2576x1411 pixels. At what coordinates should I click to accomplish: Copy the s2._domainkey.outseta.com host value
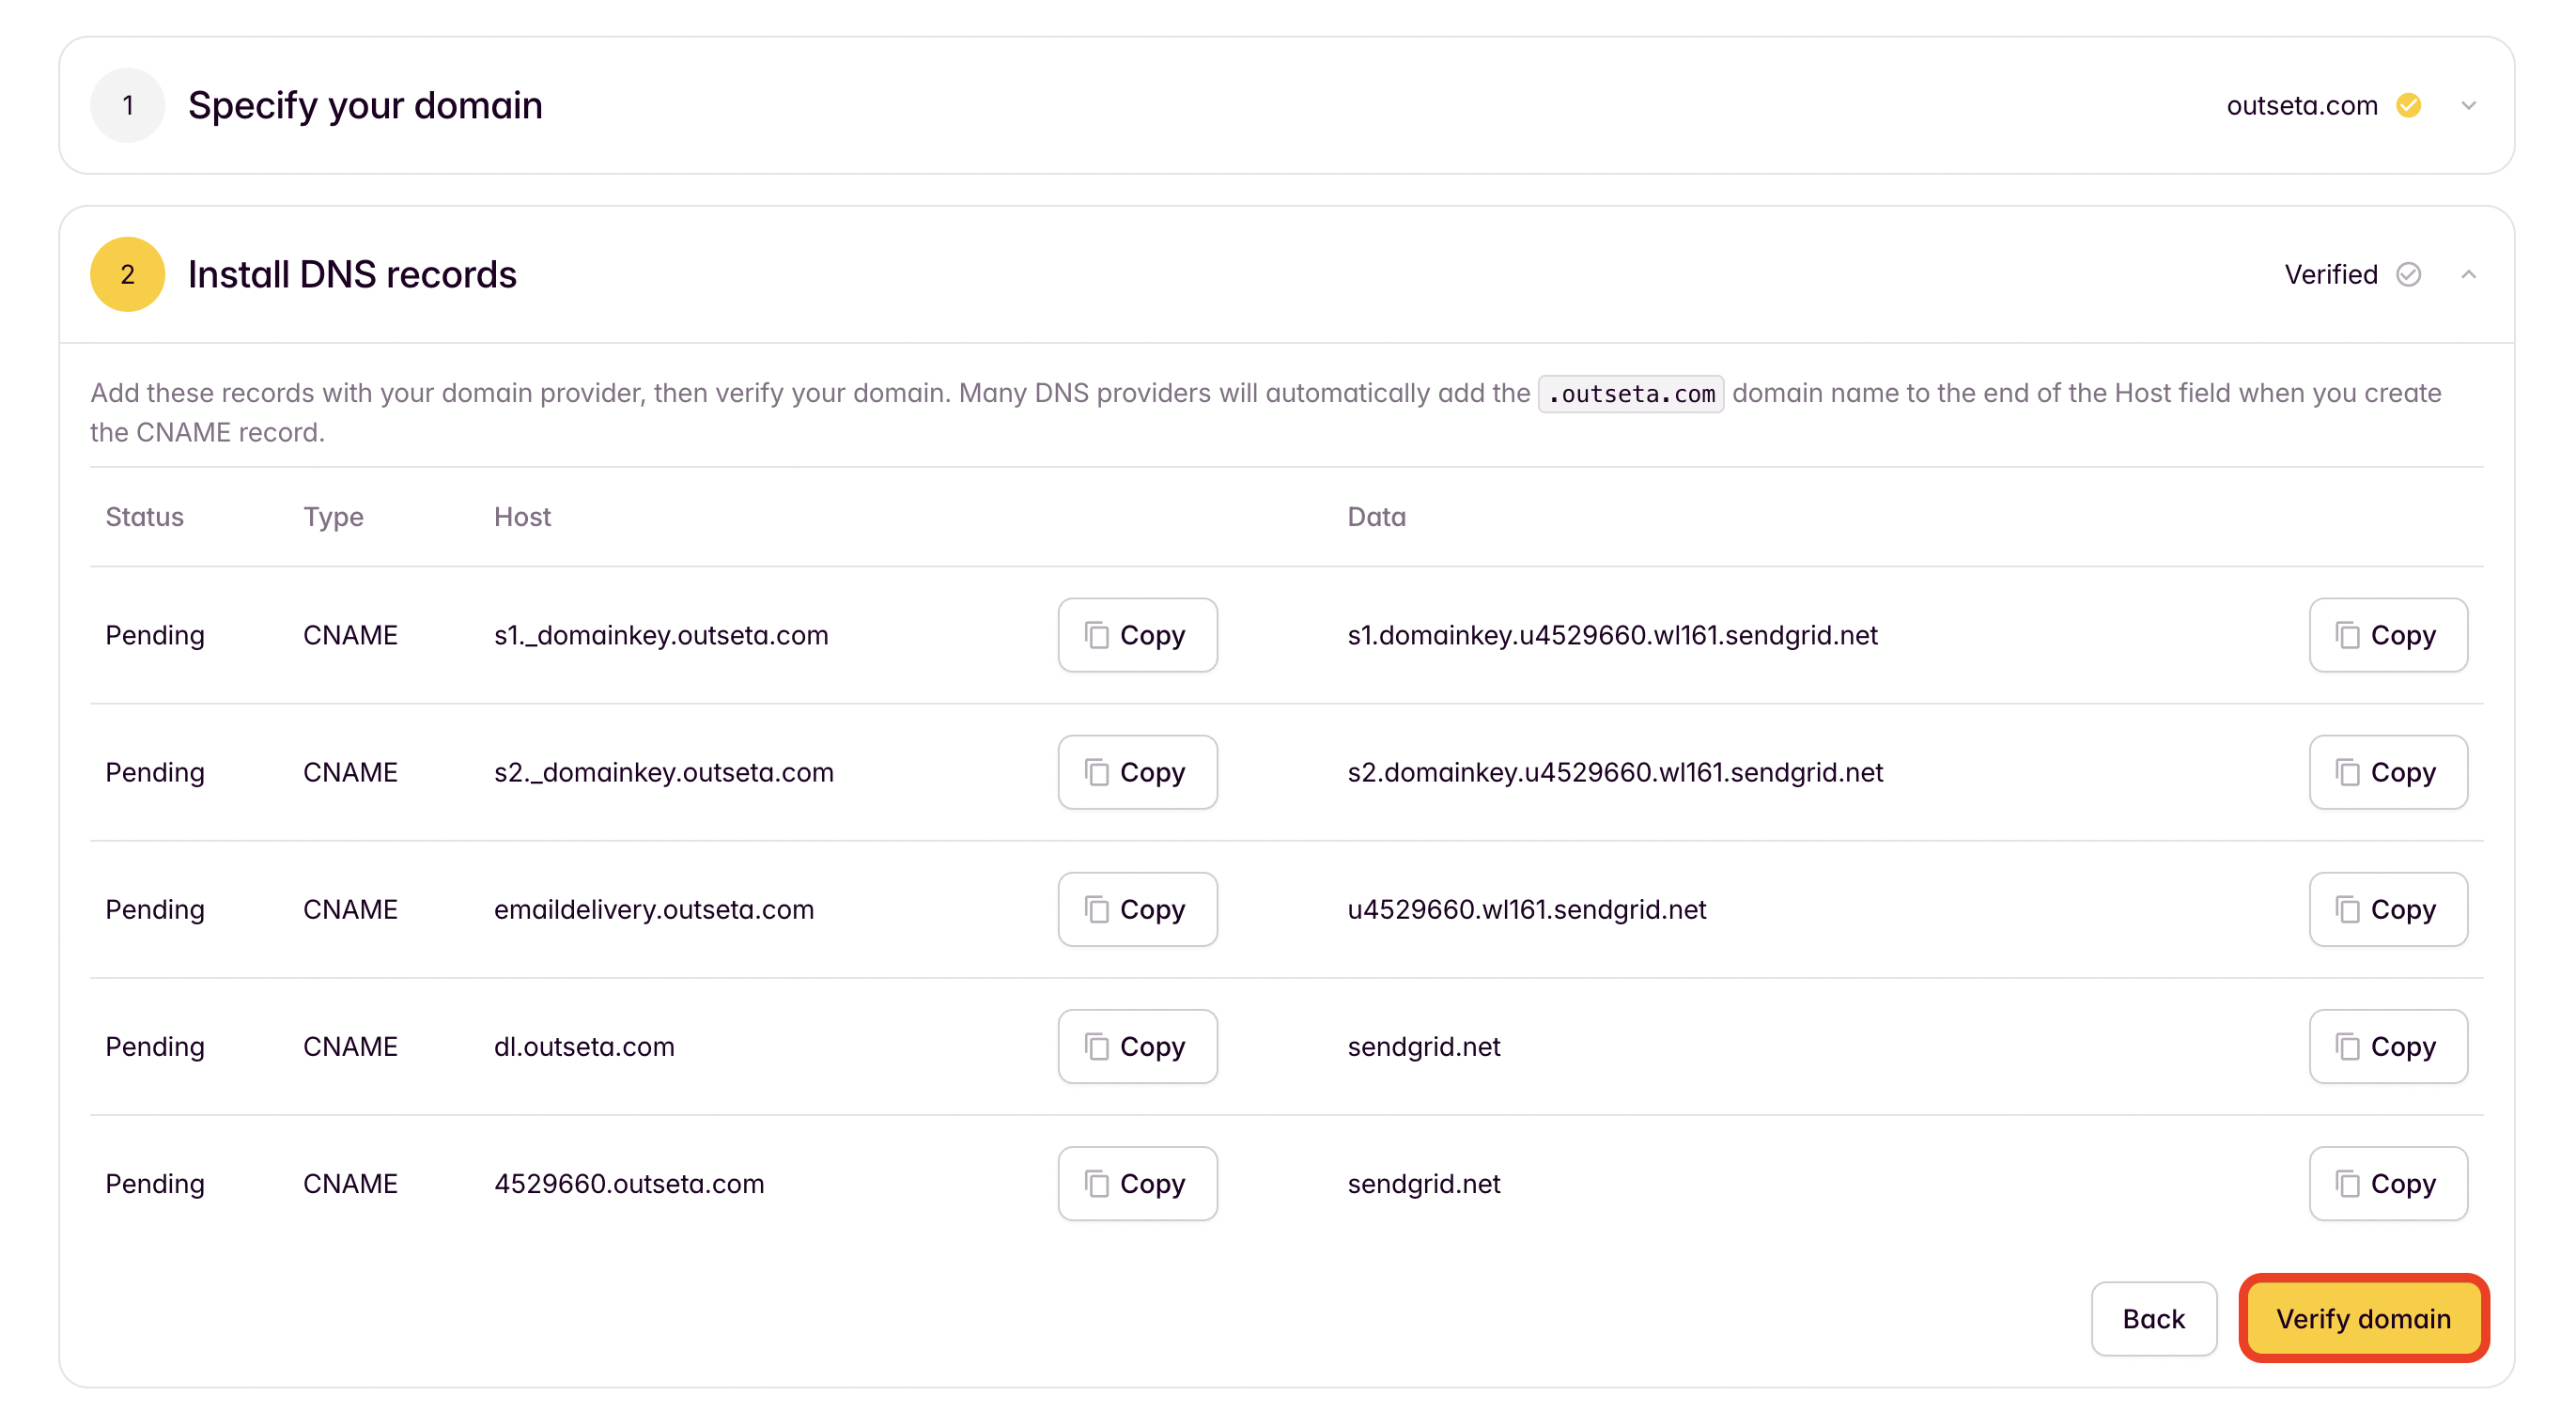click(x=1137, y=772)
